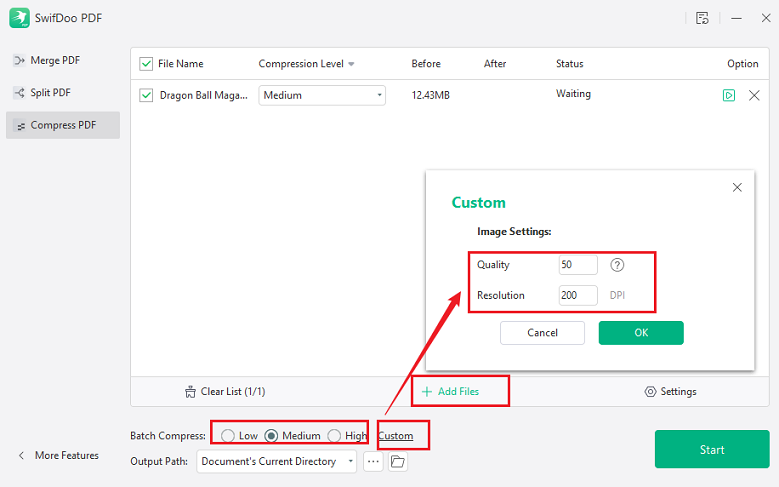
Task: Click the 12.43MB file size cell
Action: pyautogui.click(x=430, y=95)
